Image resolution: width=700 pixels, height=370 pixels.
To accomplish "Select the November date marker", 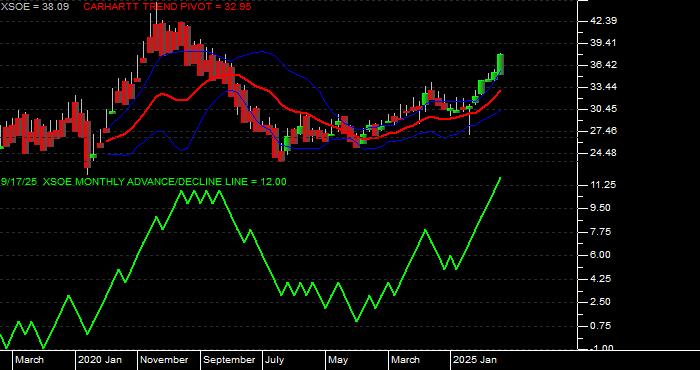I will (x=165, y=360).
